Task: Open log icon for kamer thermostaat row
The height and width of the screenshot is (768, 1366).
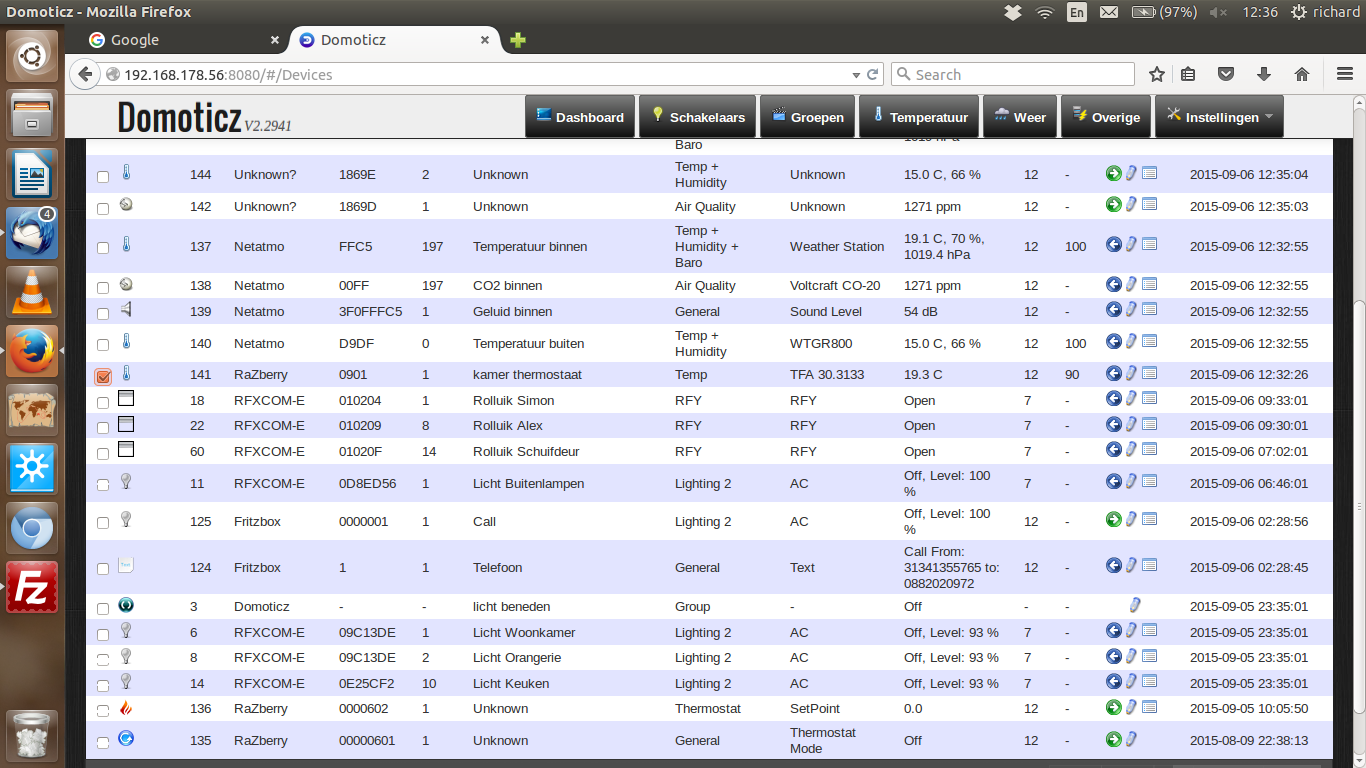Action: coord(1150,373)
